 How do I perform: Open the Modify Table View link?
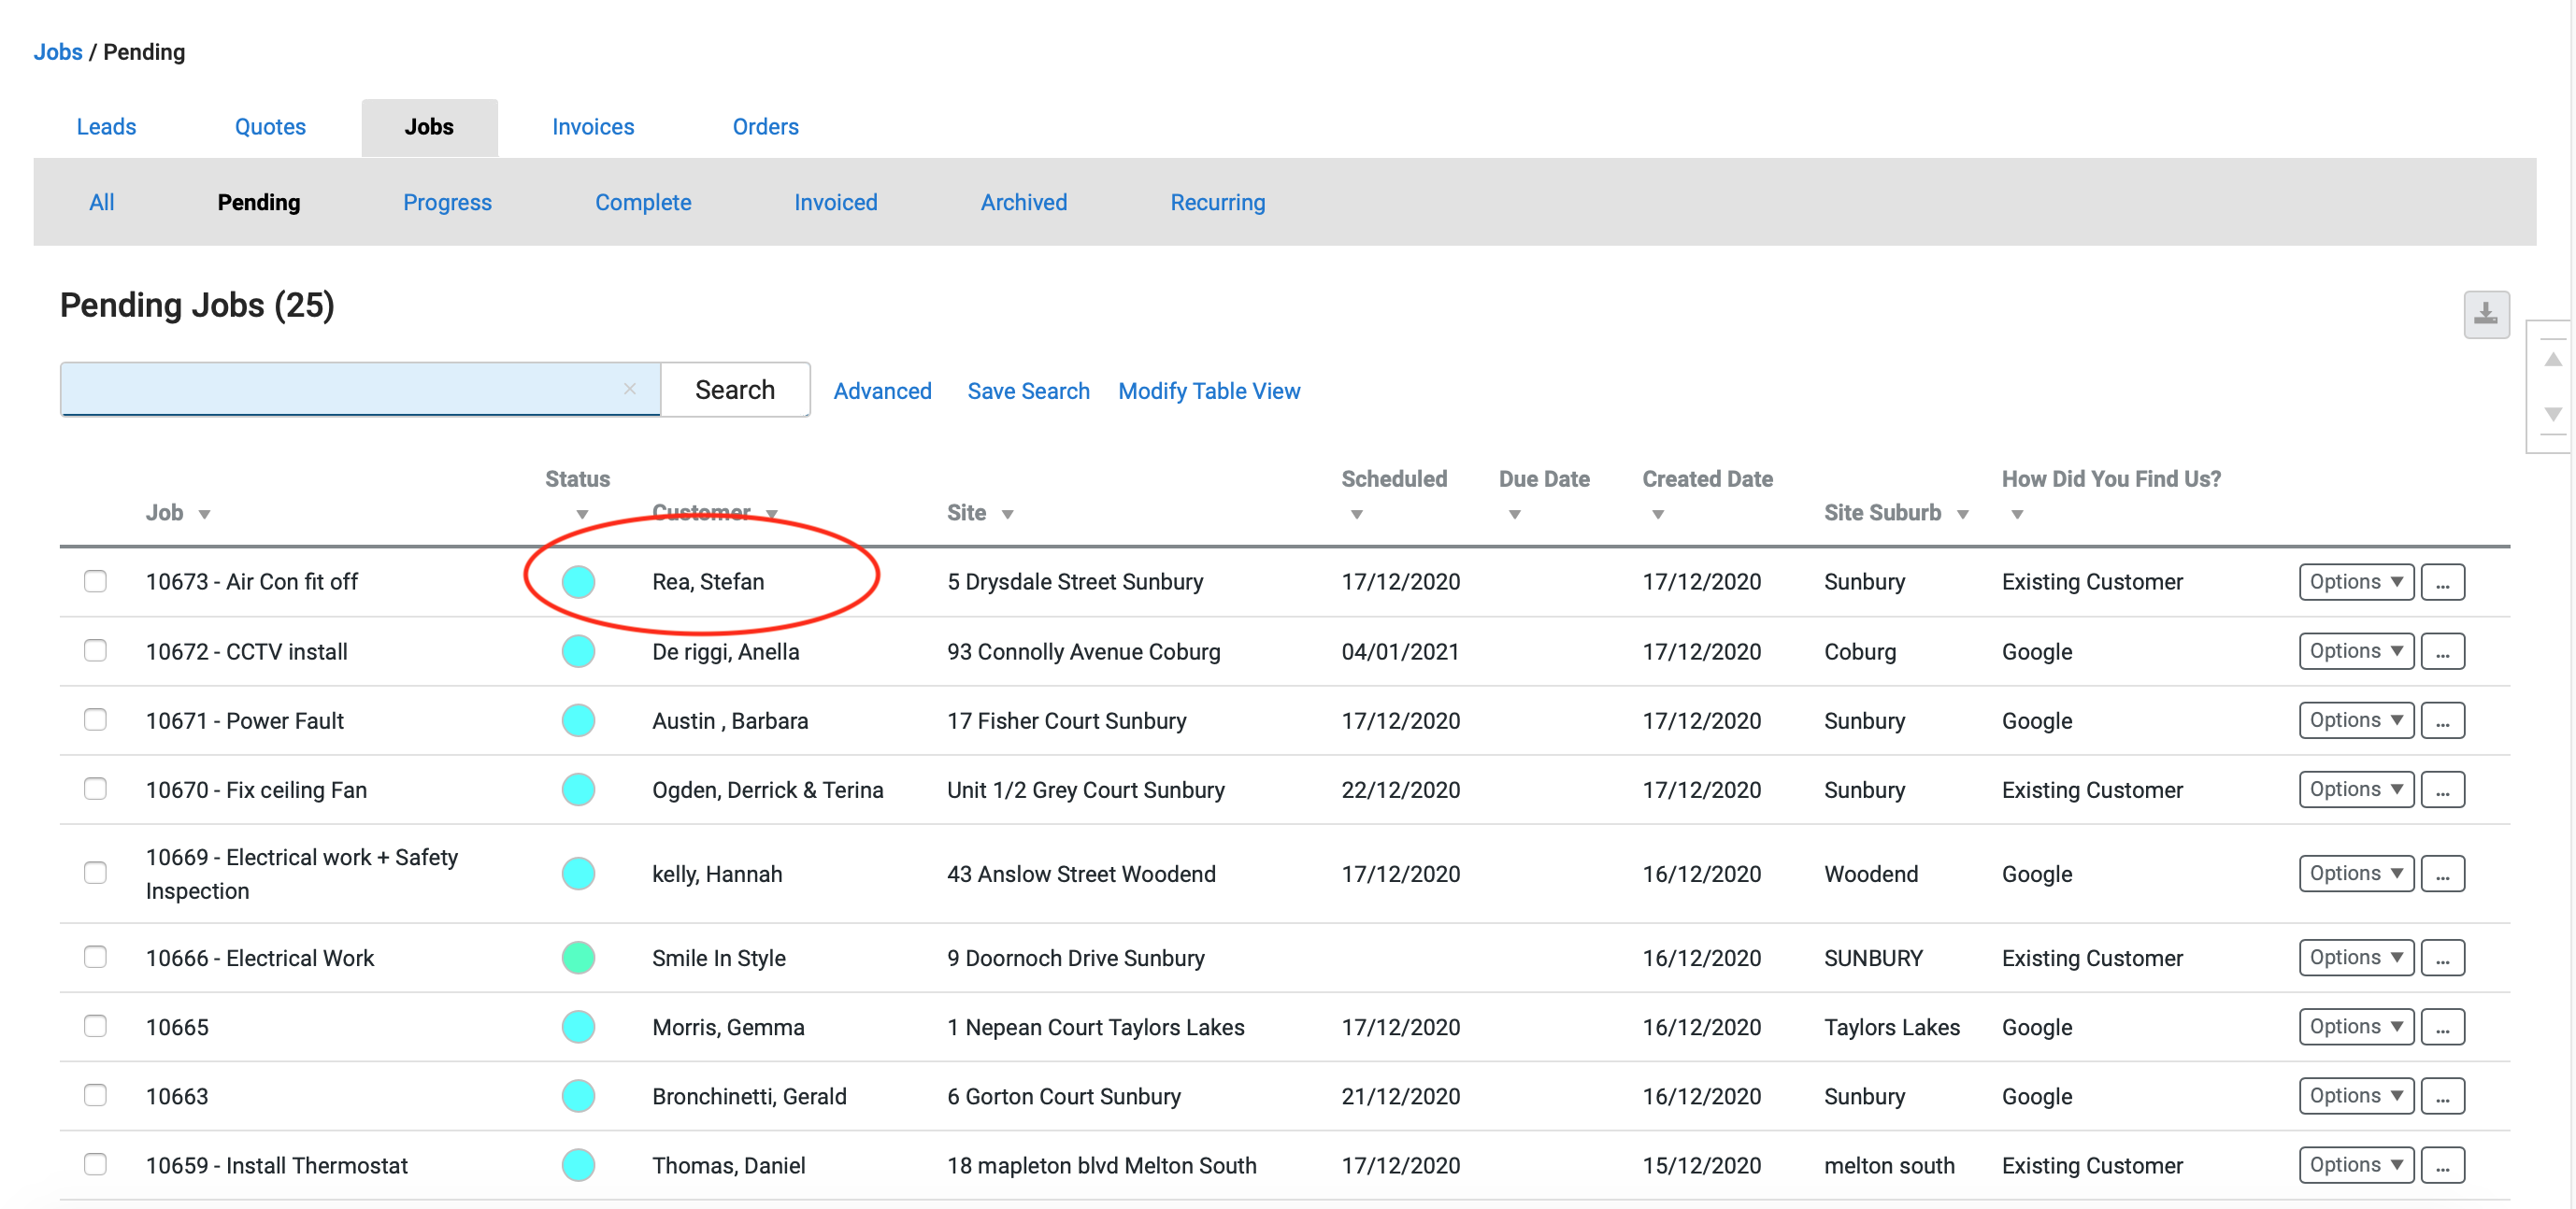point(1208,391)
